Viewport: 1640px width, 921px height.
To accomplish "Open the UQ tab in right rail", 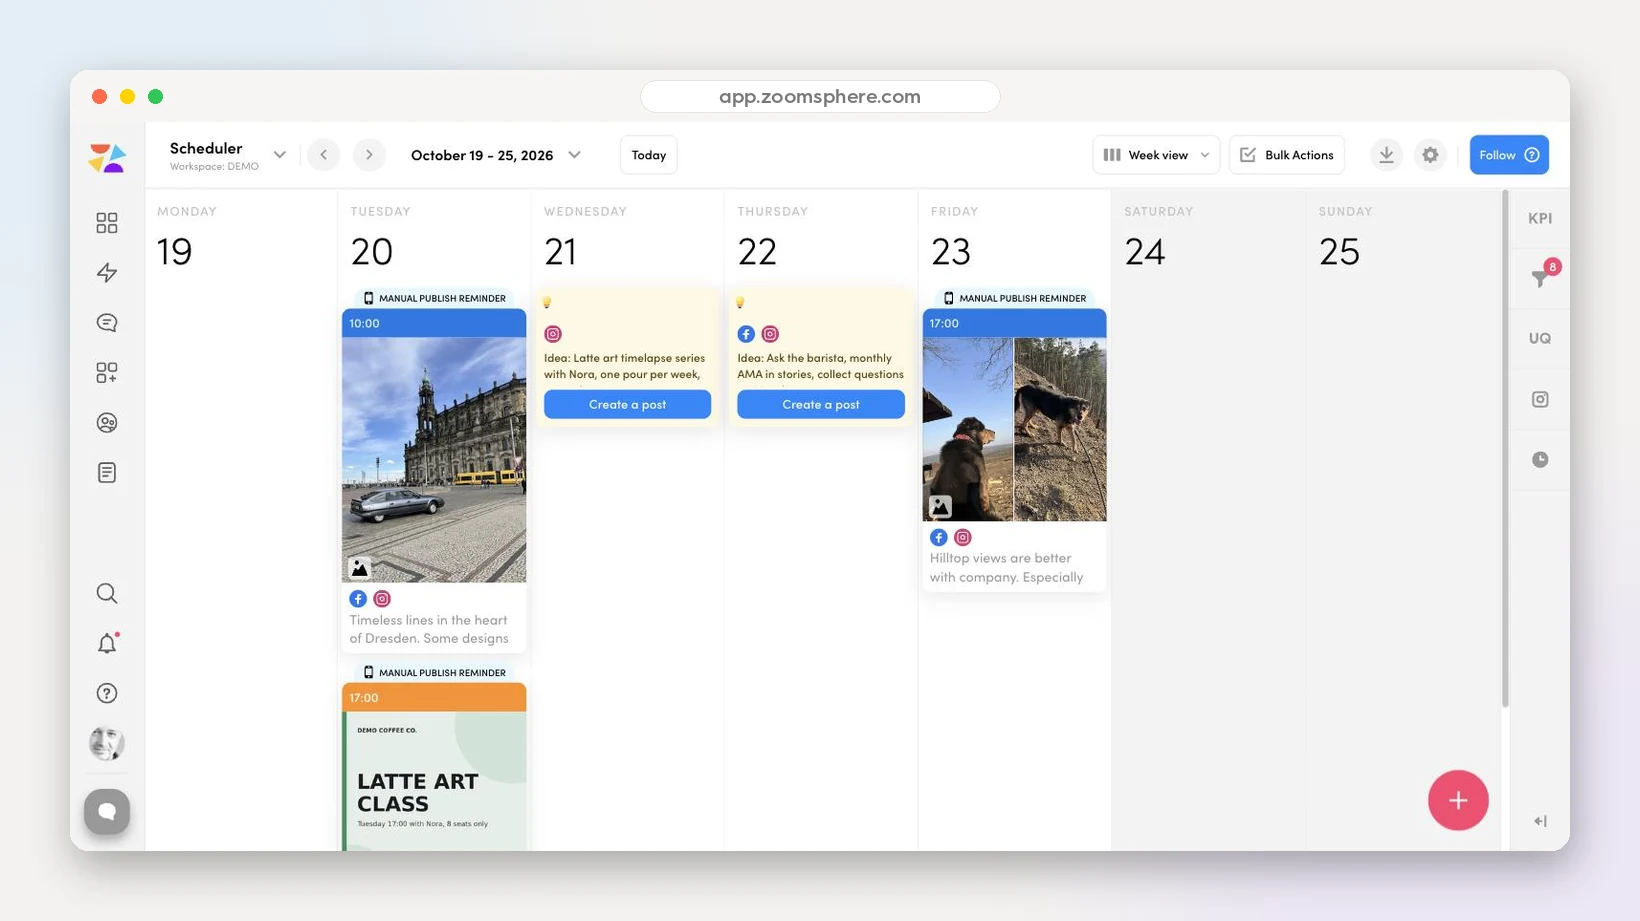I will pyautogui.click(x=1540, y=338).
